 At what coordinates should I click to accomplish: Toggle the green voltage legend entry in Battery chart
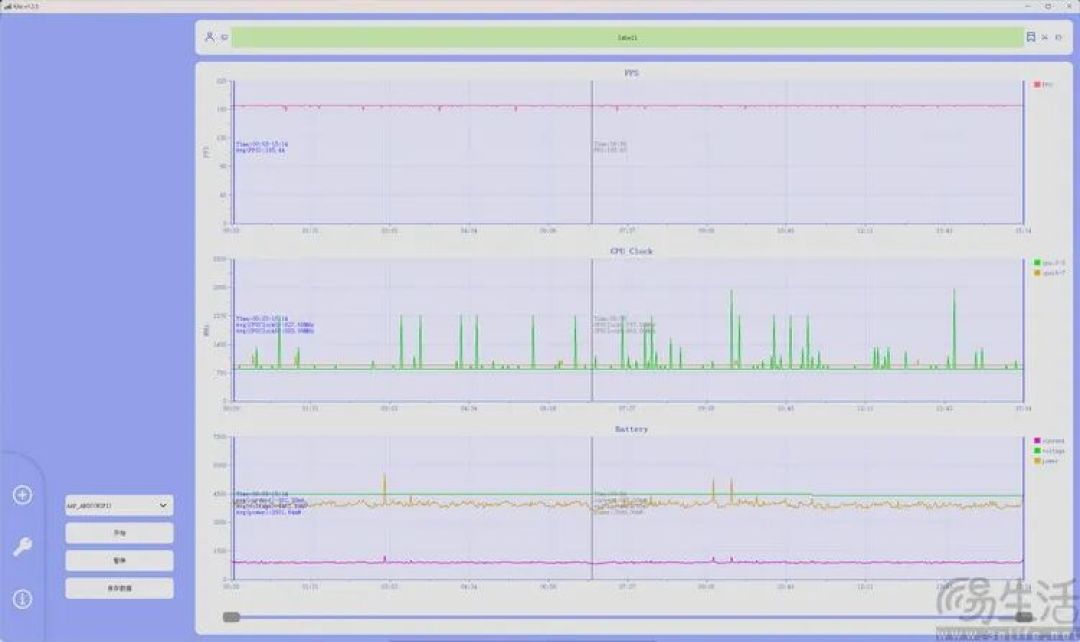pos(1049,451)
